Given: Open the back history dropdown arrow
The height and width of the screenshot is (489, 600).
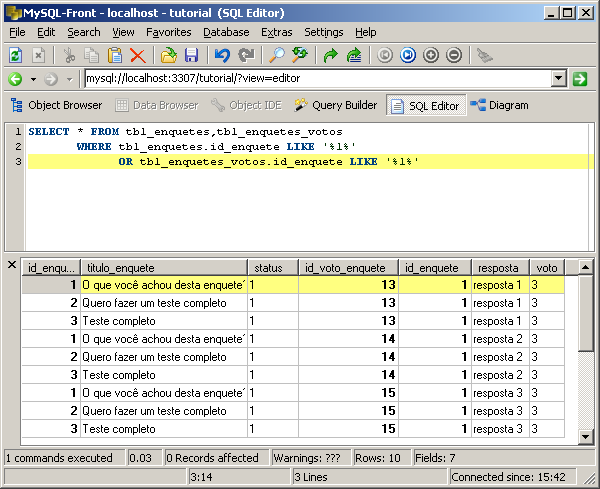Looking at the screenshot, I should [x=33, y=80].
